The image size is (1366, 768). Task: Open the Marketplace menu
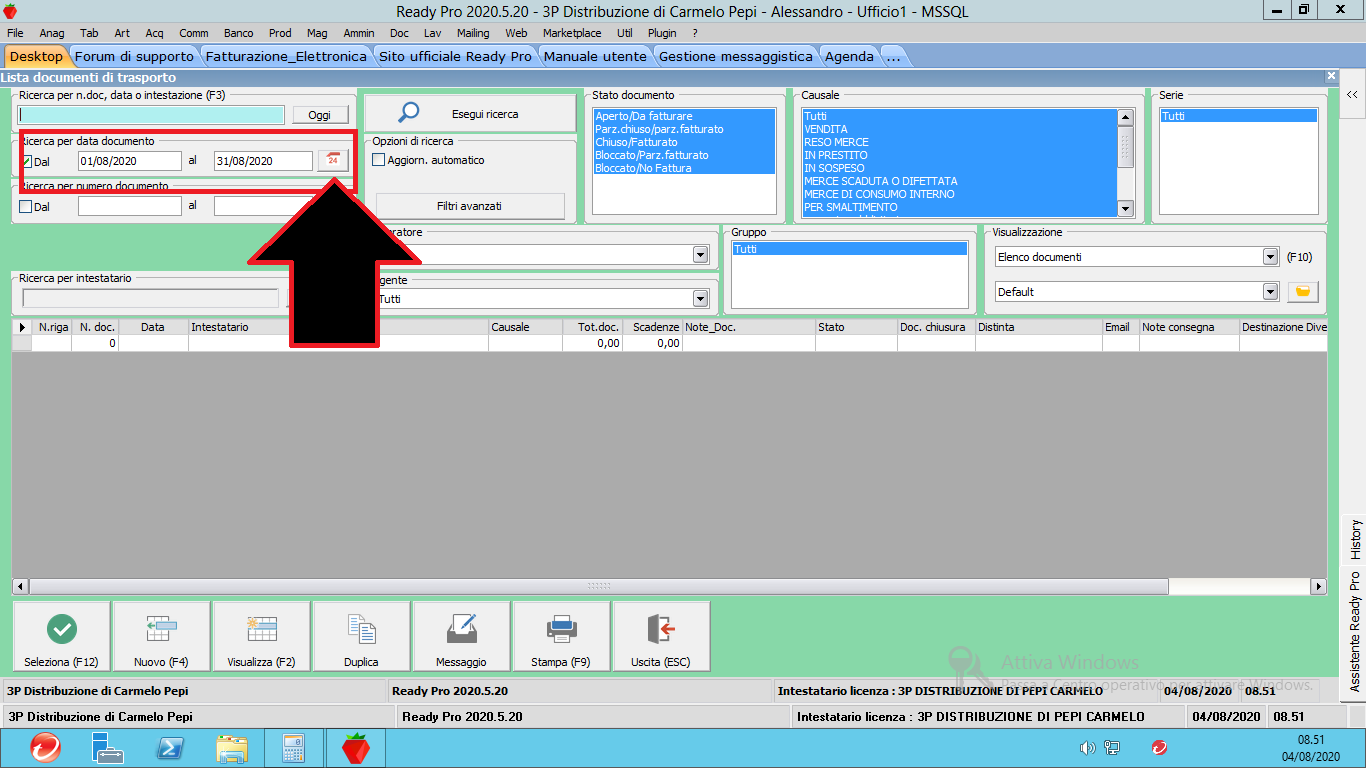click(x=572, y=33)
